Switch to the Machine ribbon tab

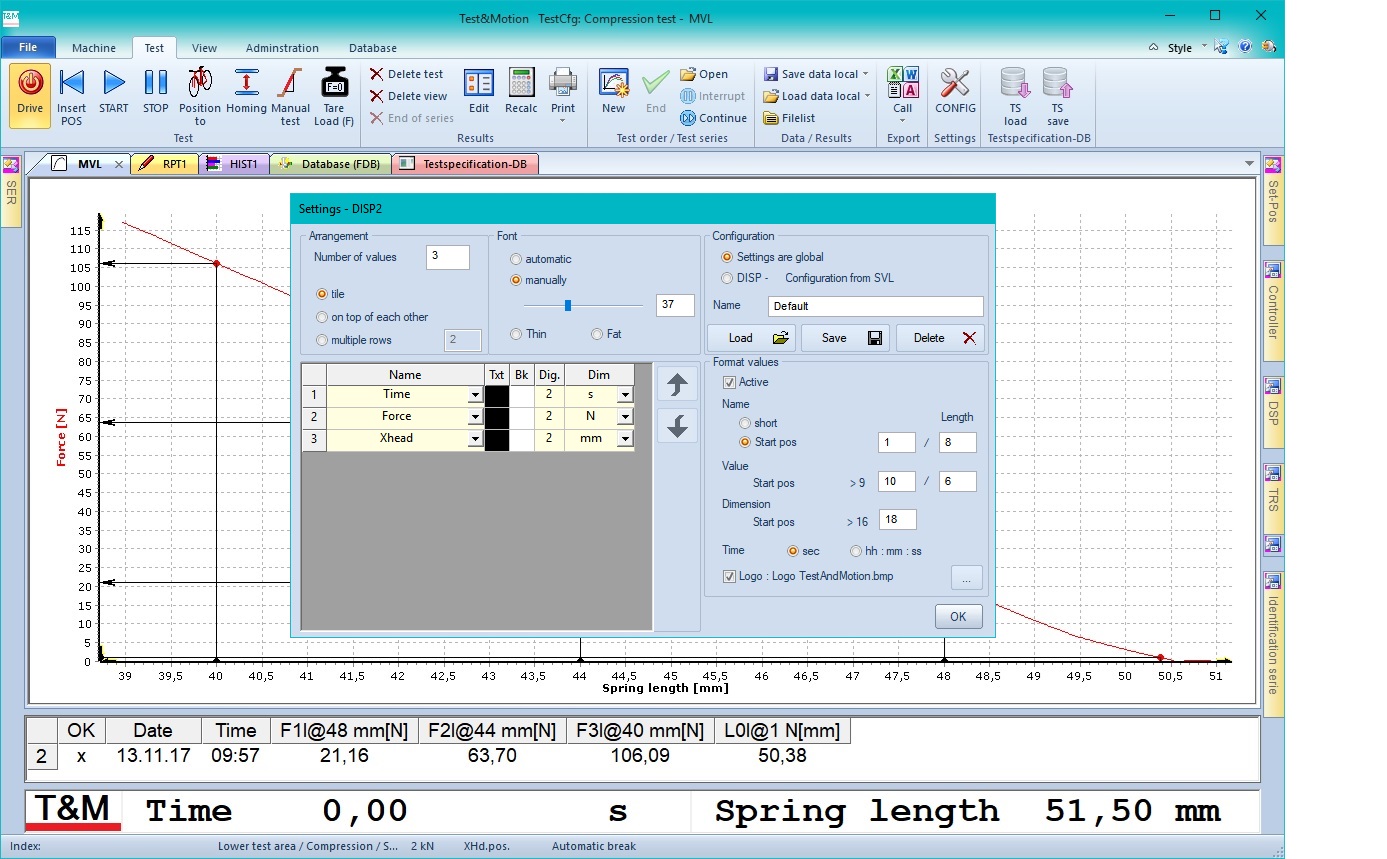[94, 47]
